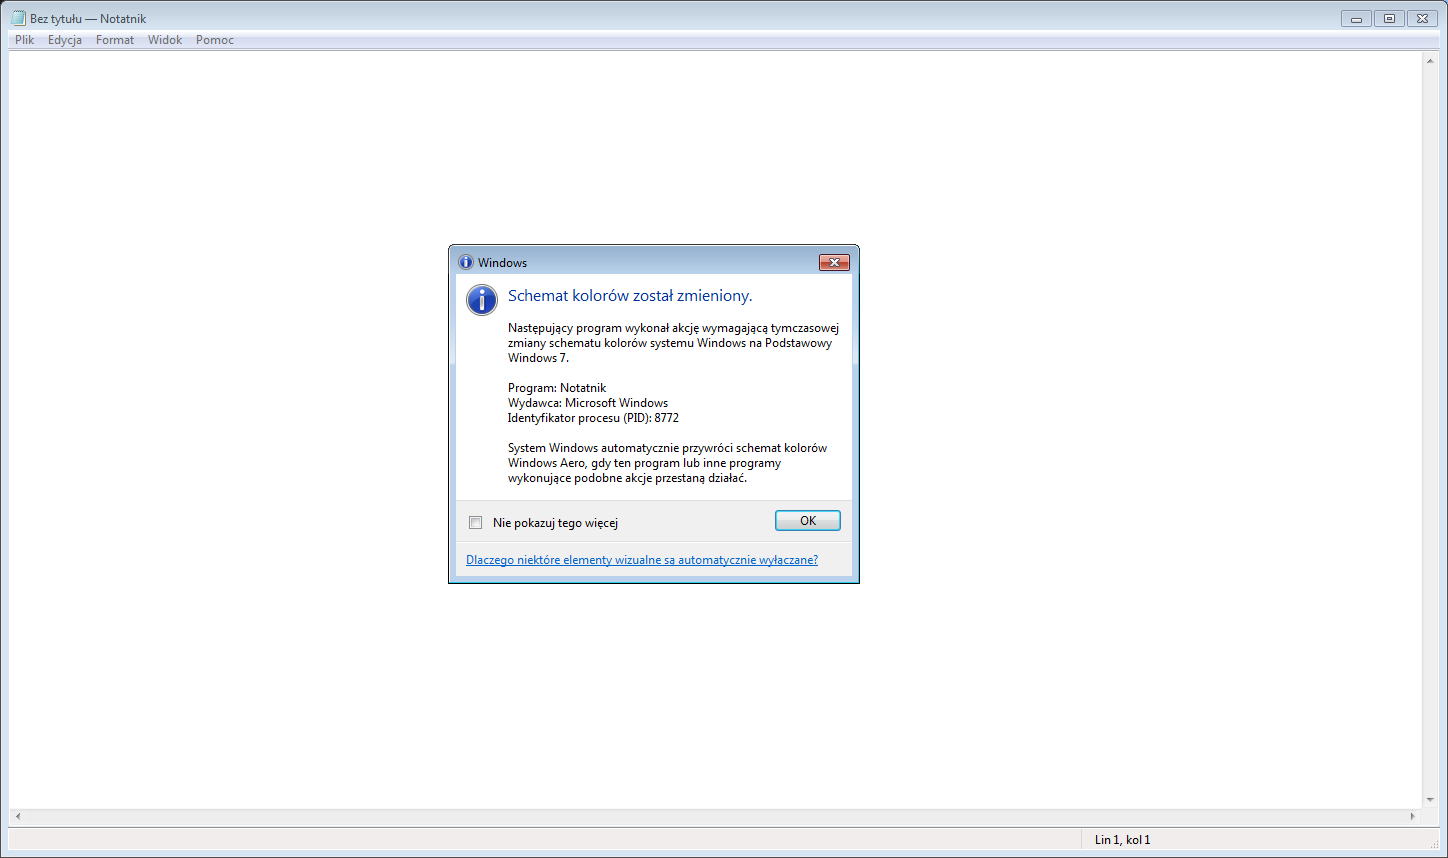Open the Format menu

[x=115, y=40]
